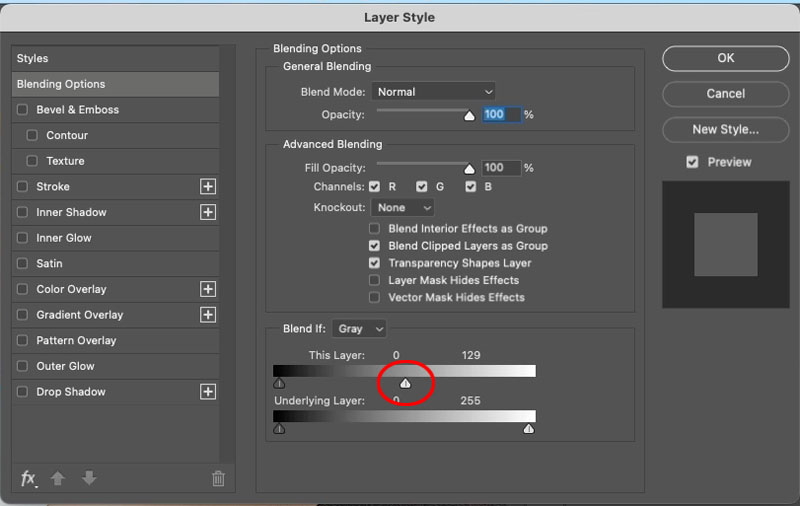
Task: Open the Blend Mode dropdown
Action: tap(433, 92)
